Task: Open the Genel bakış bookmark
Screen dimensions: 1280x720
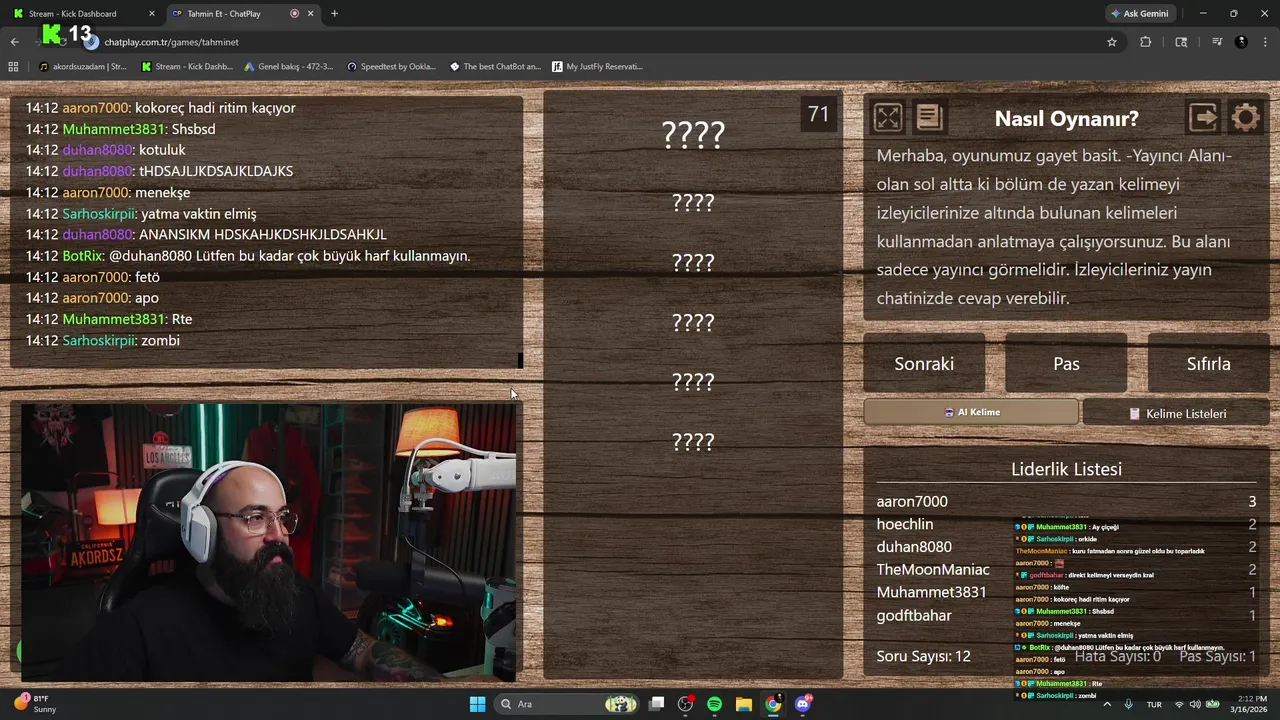Action: click(x=289, y=67)
